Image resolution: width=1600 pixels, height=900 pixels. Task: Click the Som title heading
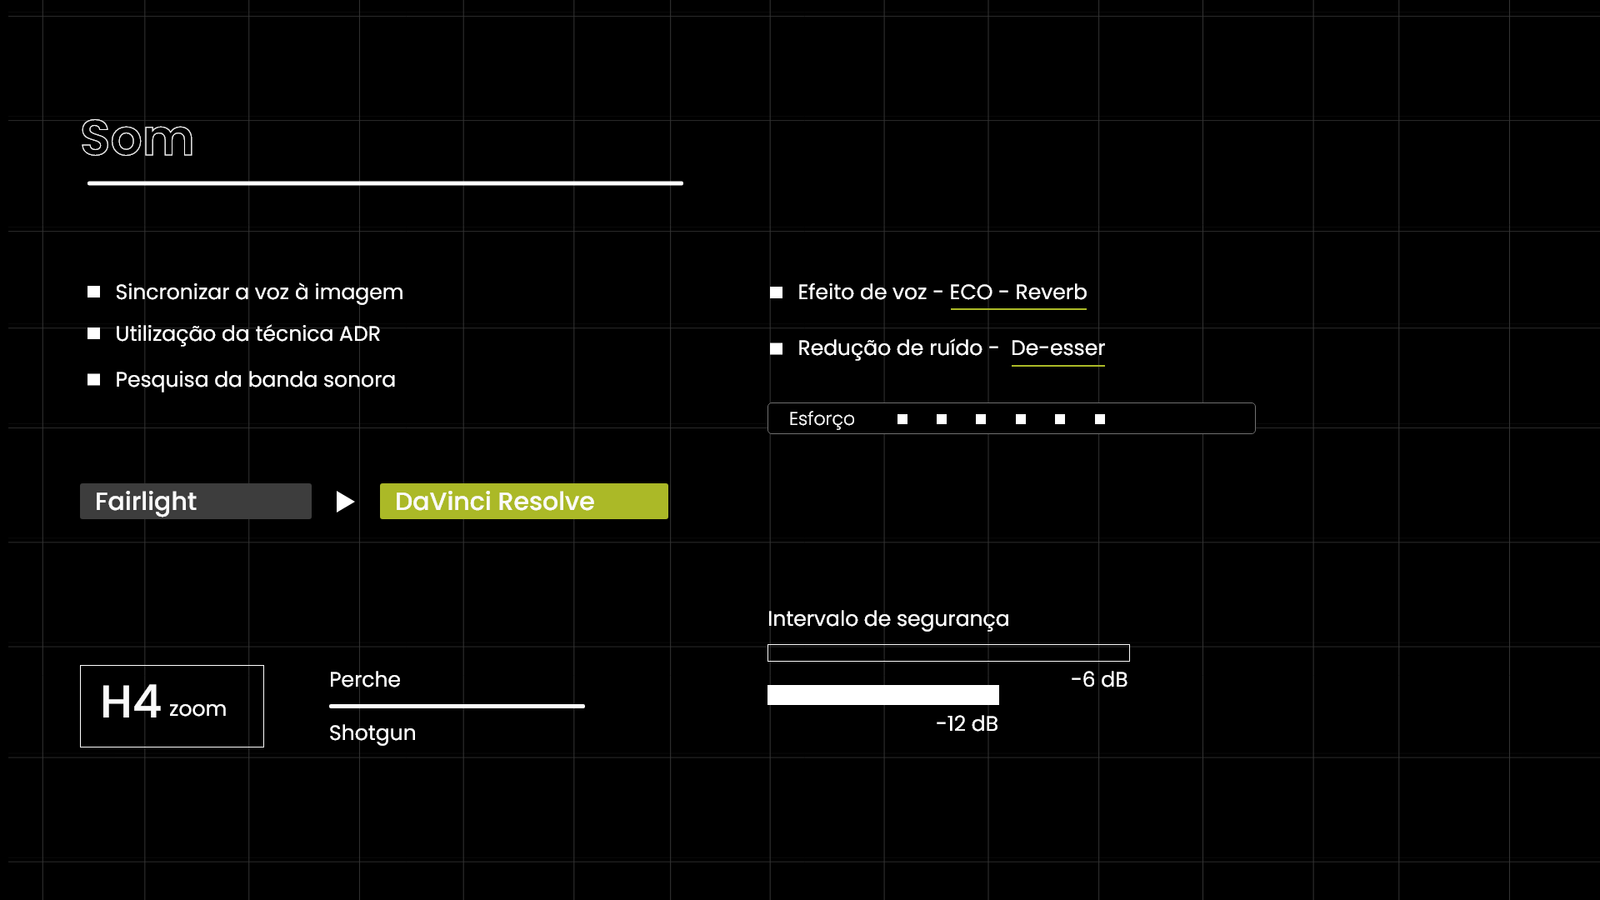tap(137, 138)
